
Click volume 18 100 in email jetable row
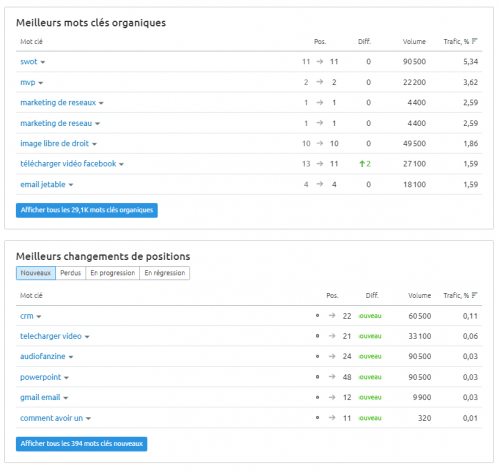[x=414, y=184]
